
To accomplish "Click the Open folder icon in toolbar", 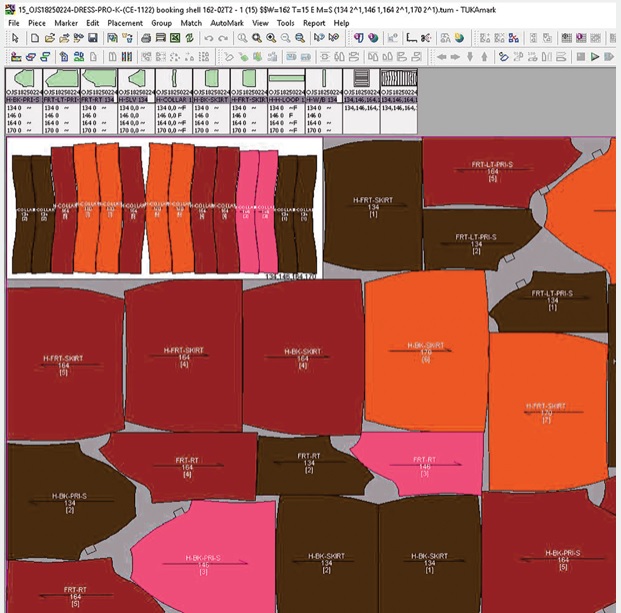I will pos(48,38).
